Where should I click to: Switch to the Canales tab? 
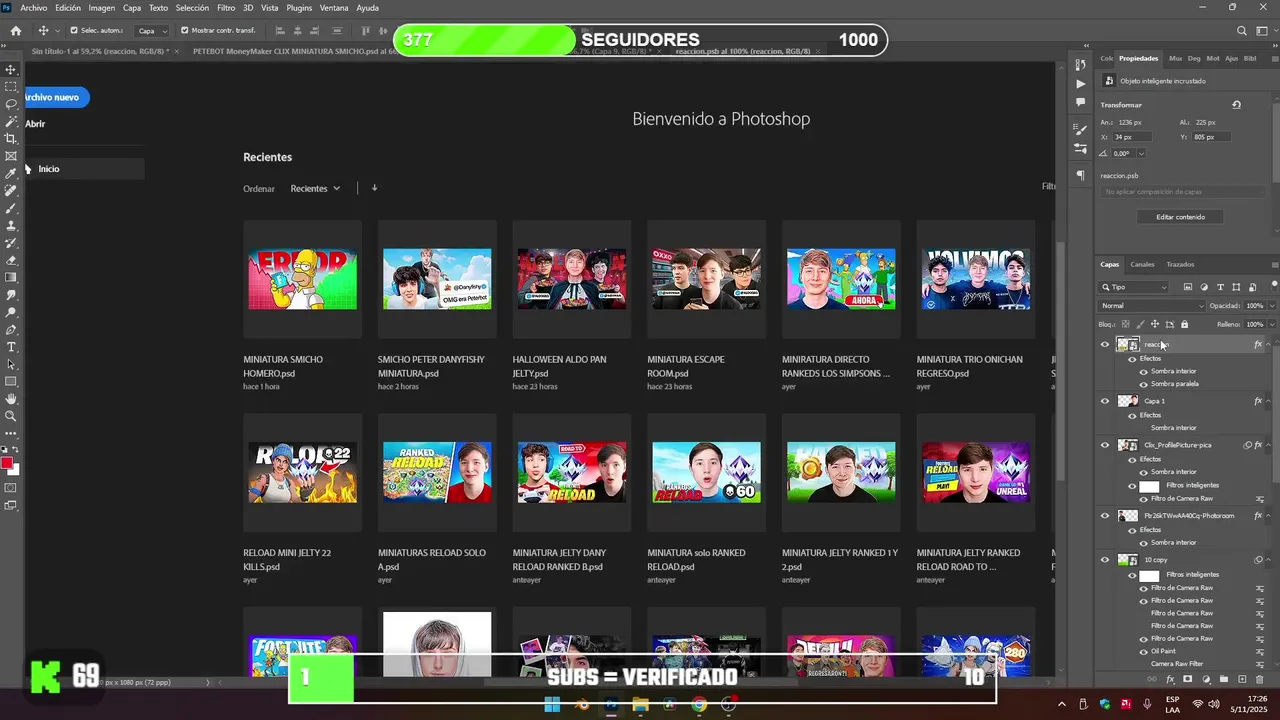coord(1142,265)
